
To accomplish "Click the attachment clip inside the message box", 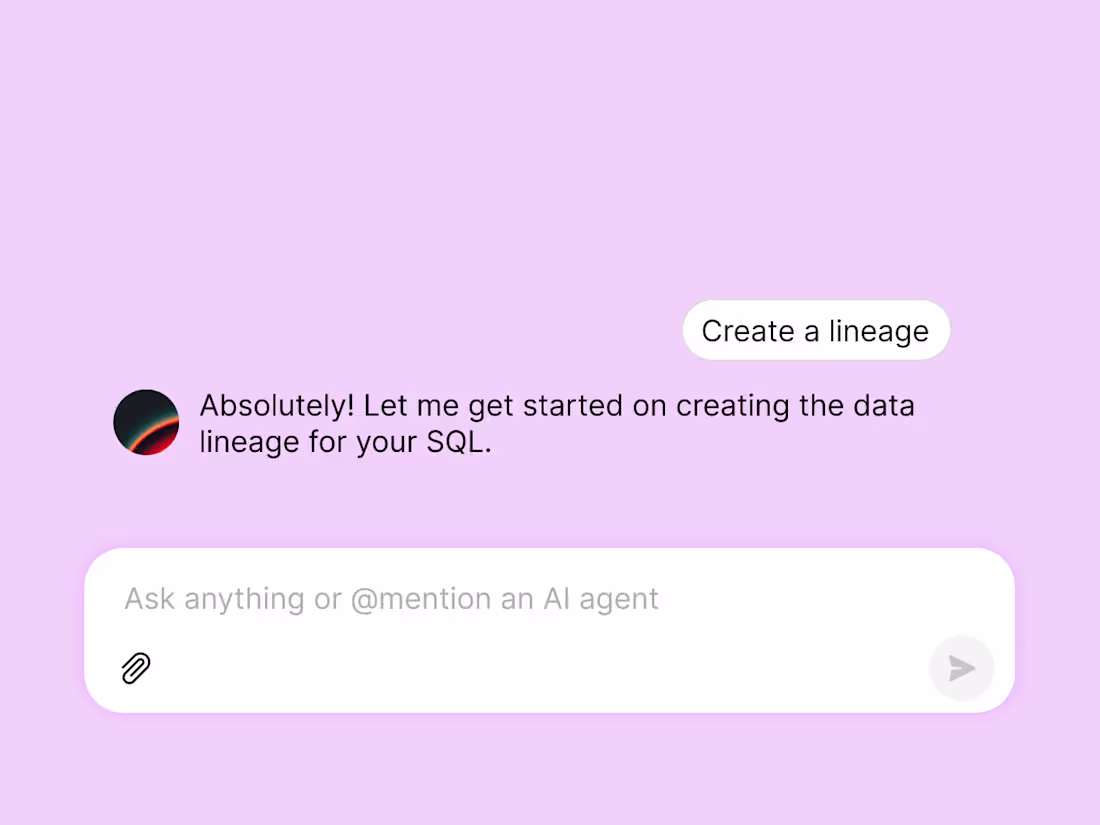I will pos(136,668).
